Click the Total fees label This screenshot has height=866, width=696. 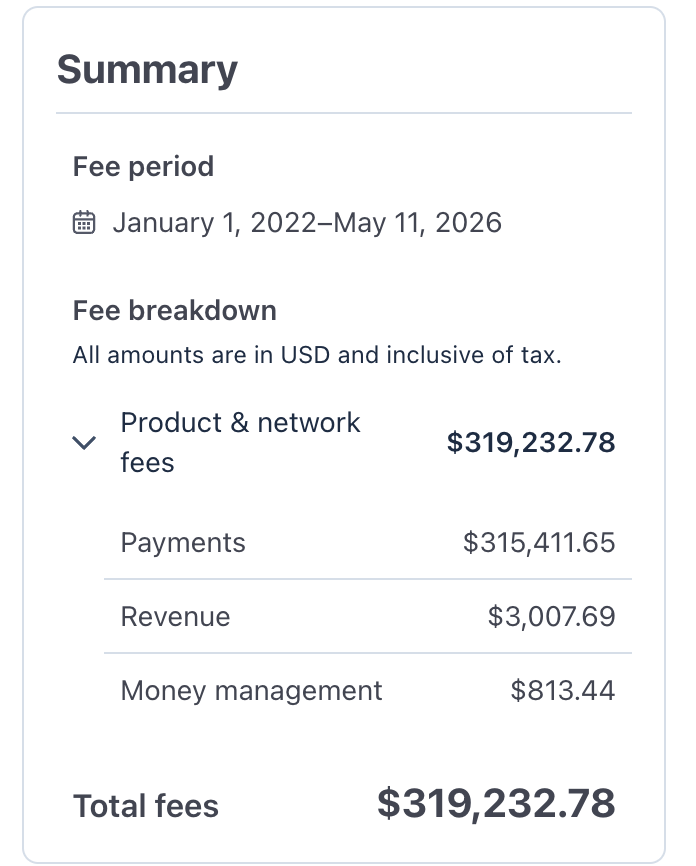tap(146, 806)
